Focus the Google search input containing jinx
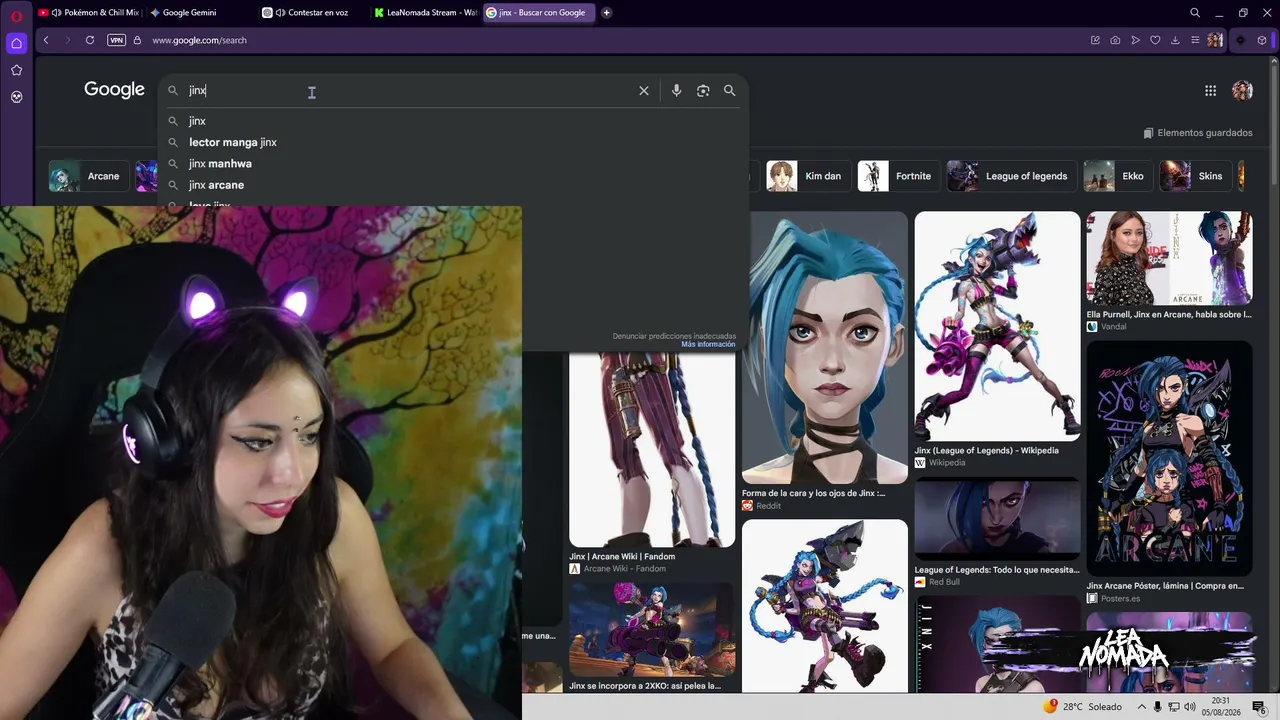The height and width of the screenshot is (720, 1280). [x=410, y=90]
